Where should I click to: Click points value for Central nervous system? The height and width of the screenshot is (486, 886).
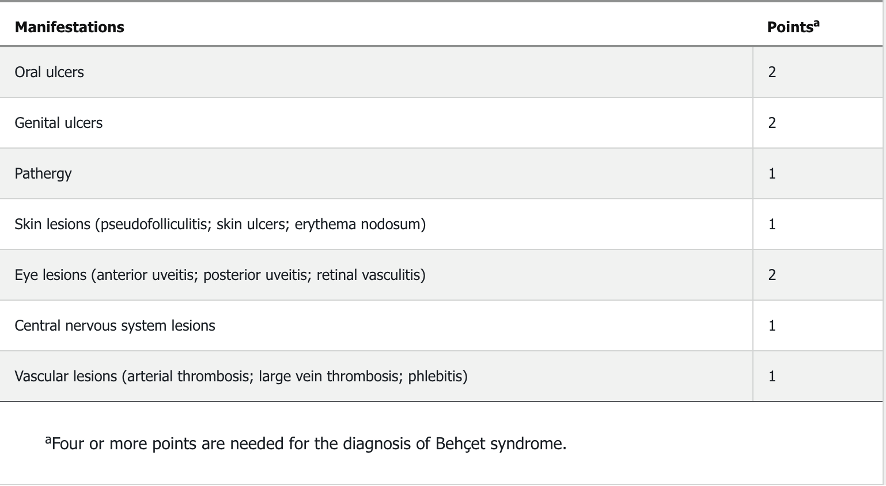tap(772, 325)
